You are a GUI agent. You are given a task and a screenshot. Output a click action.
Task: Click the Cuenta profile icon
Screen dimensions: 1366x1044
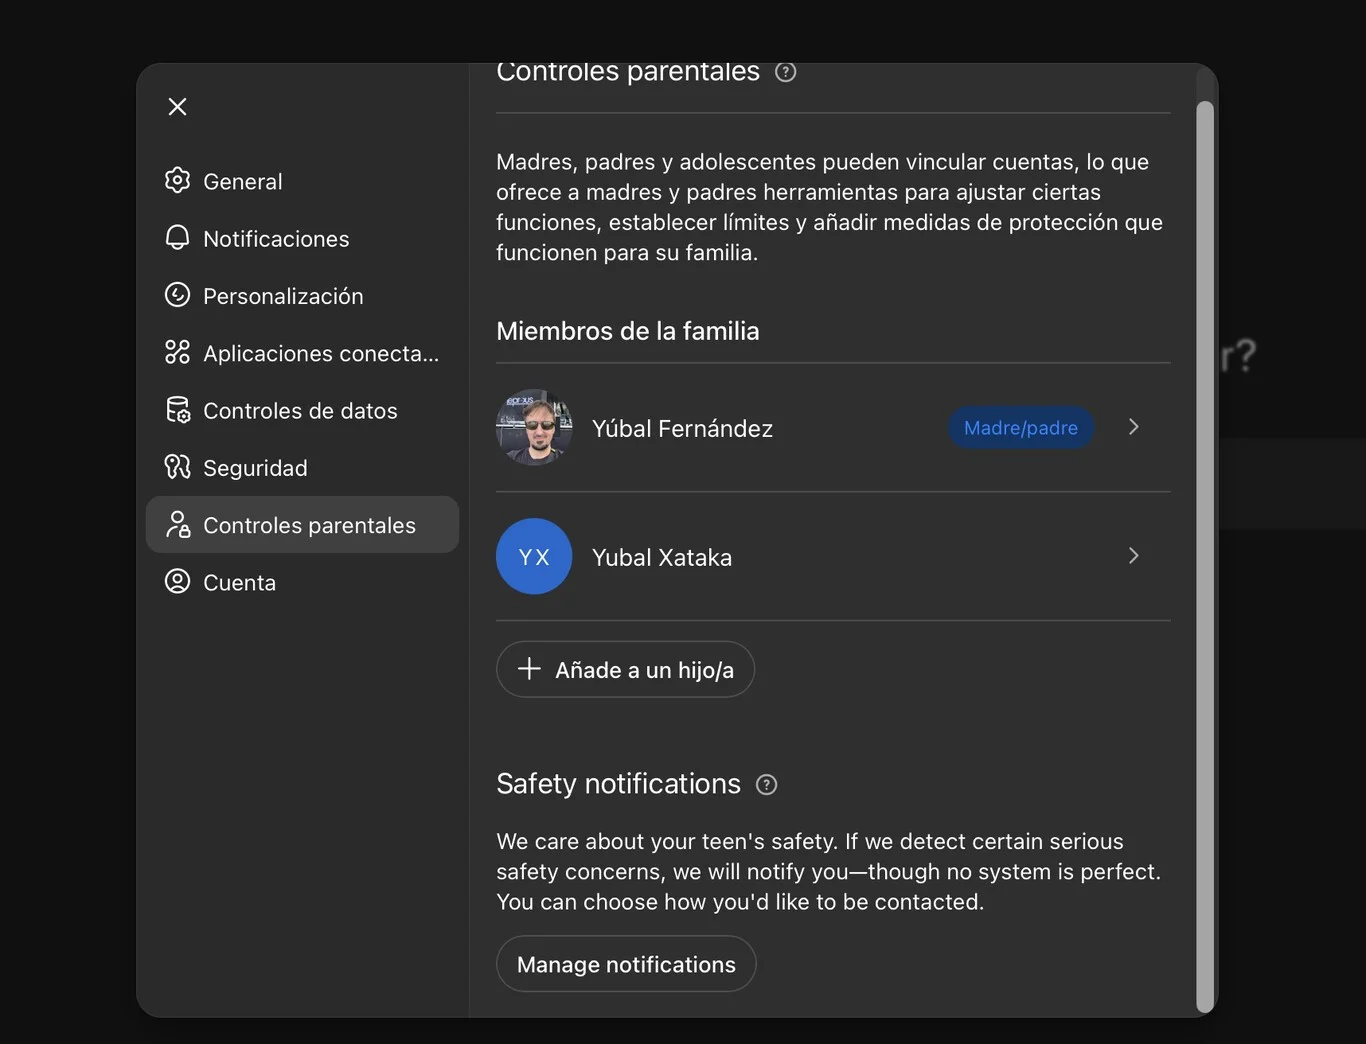tap(177, 582)
